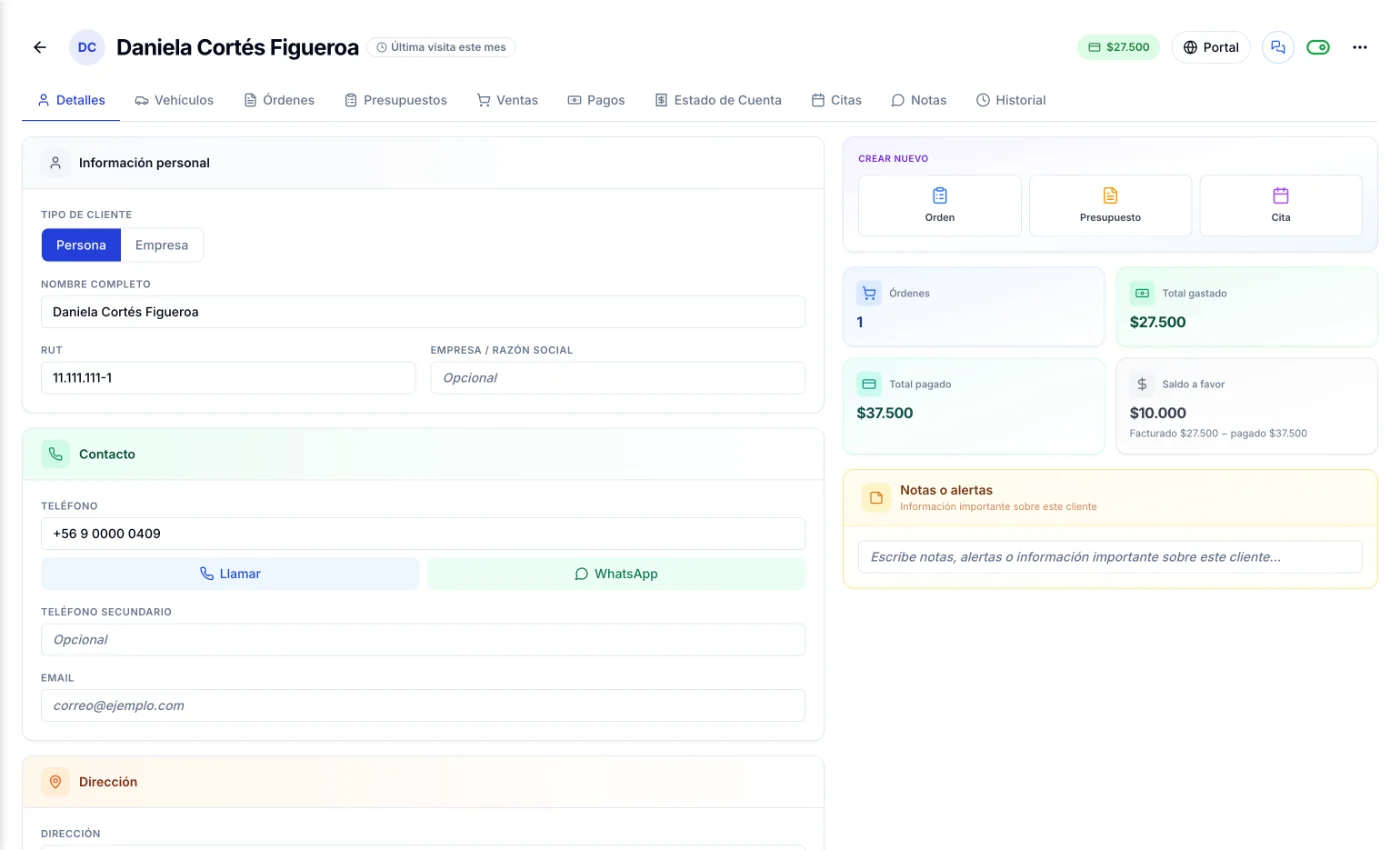Create a new Cita
The image size is (1400, 850).
pyautogui.click(x=1281, y=206)
